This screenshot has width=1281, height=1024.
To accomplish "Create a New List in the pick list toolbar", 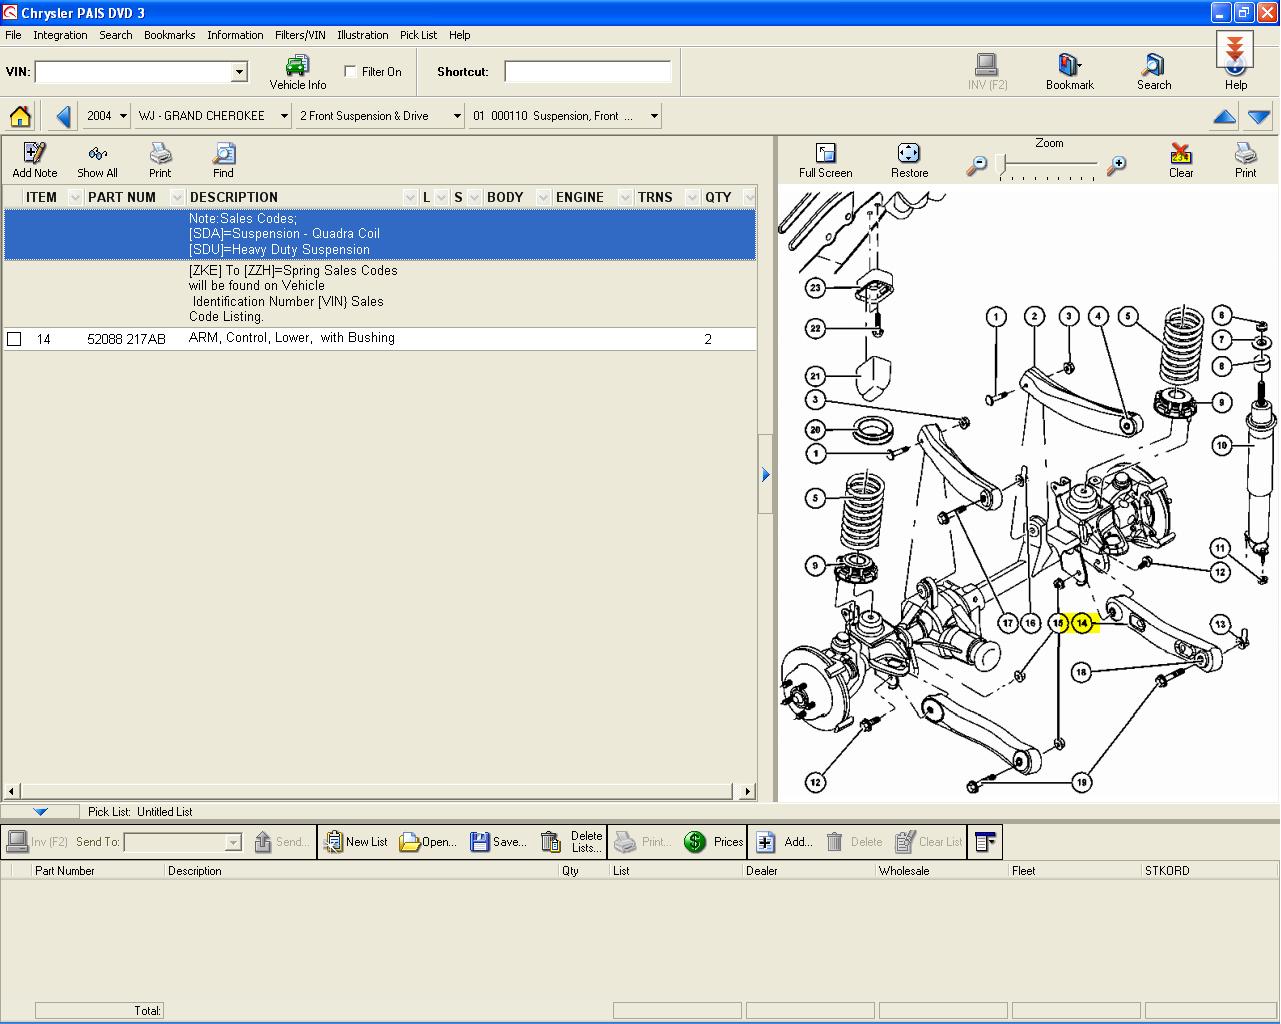I will [356, 842].
